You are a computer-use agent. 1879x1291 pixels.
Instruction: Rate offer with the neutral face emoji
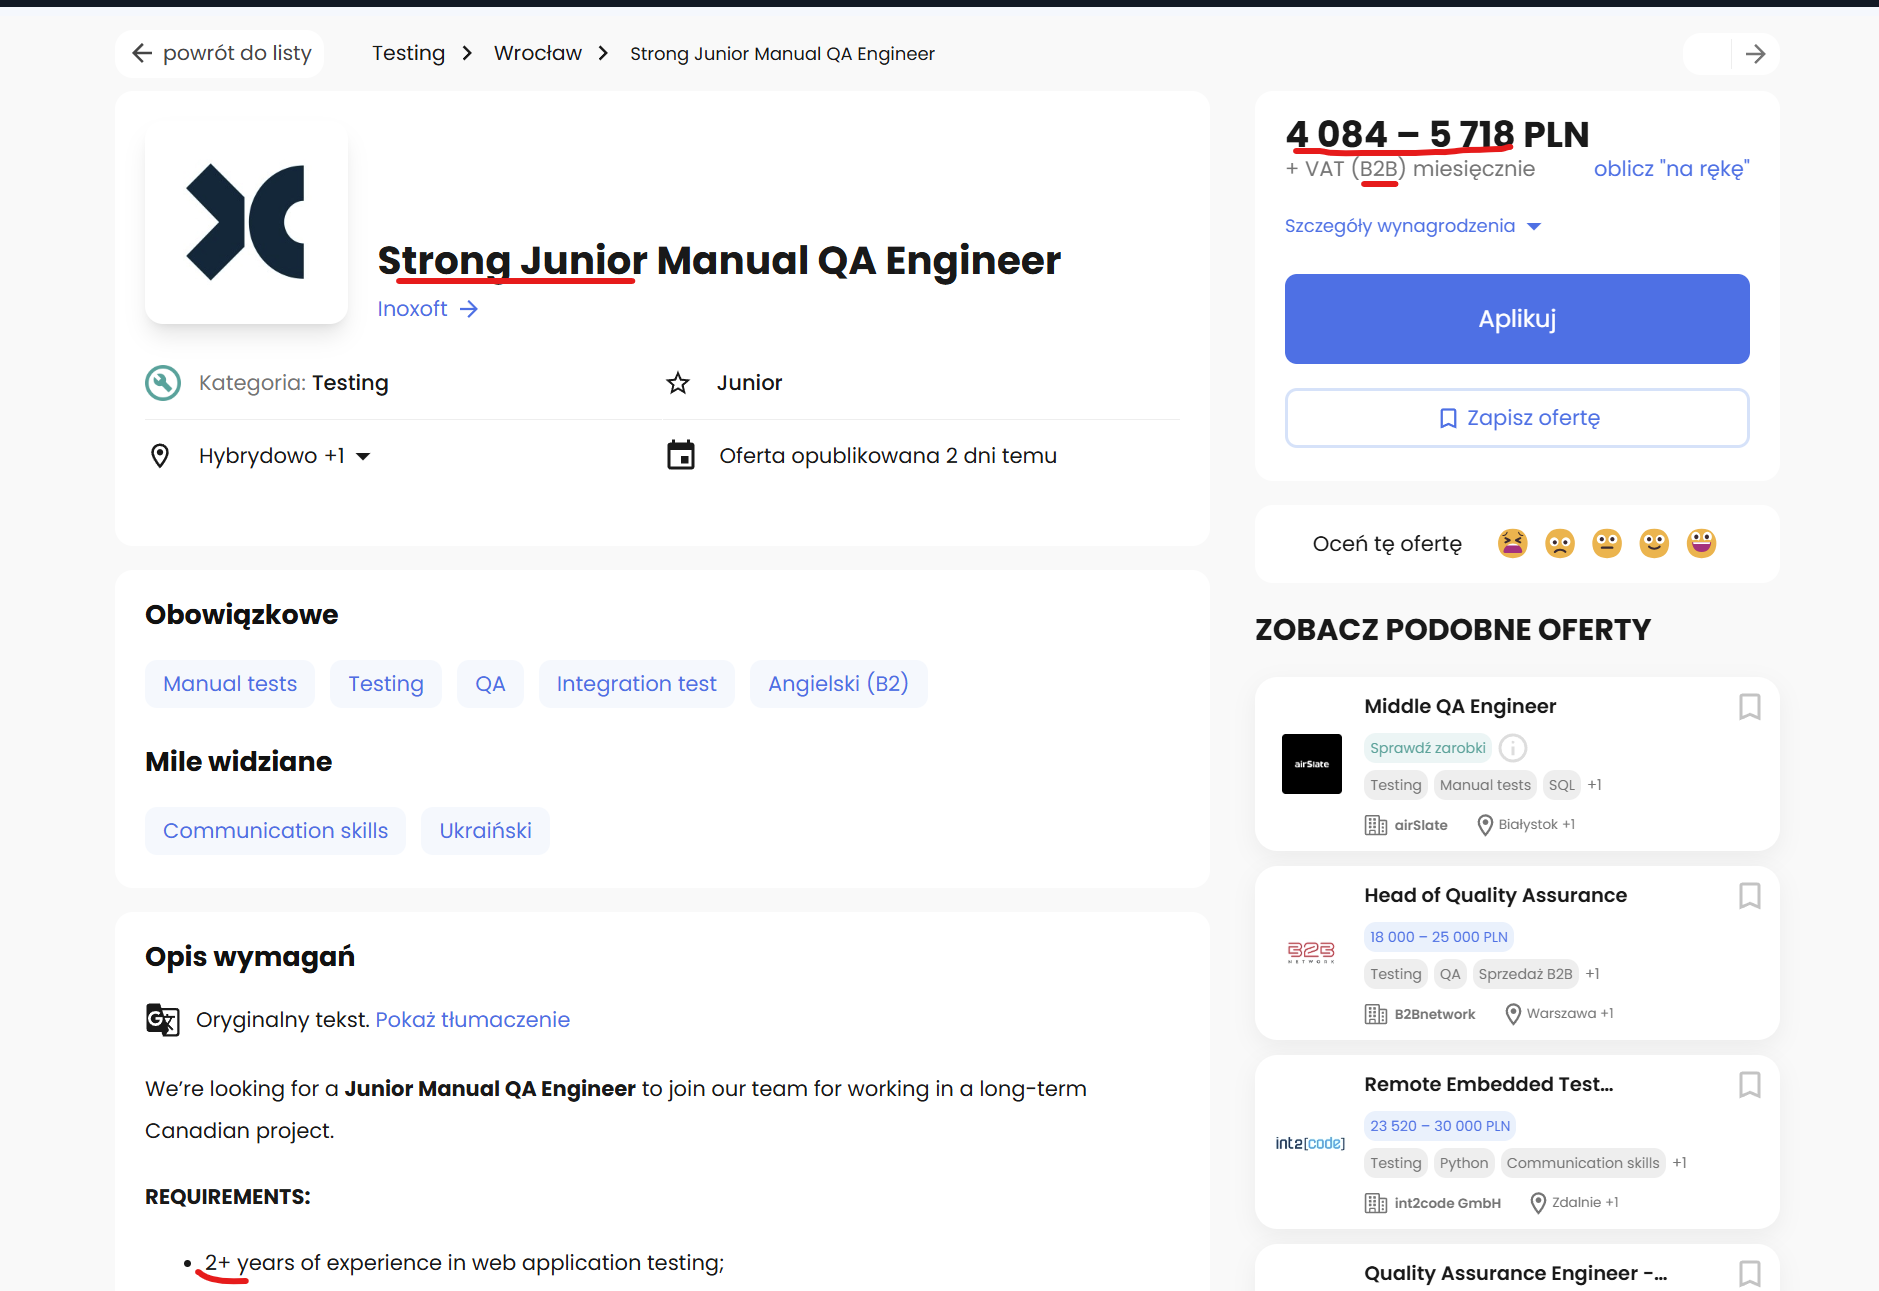click(1606, 543)
